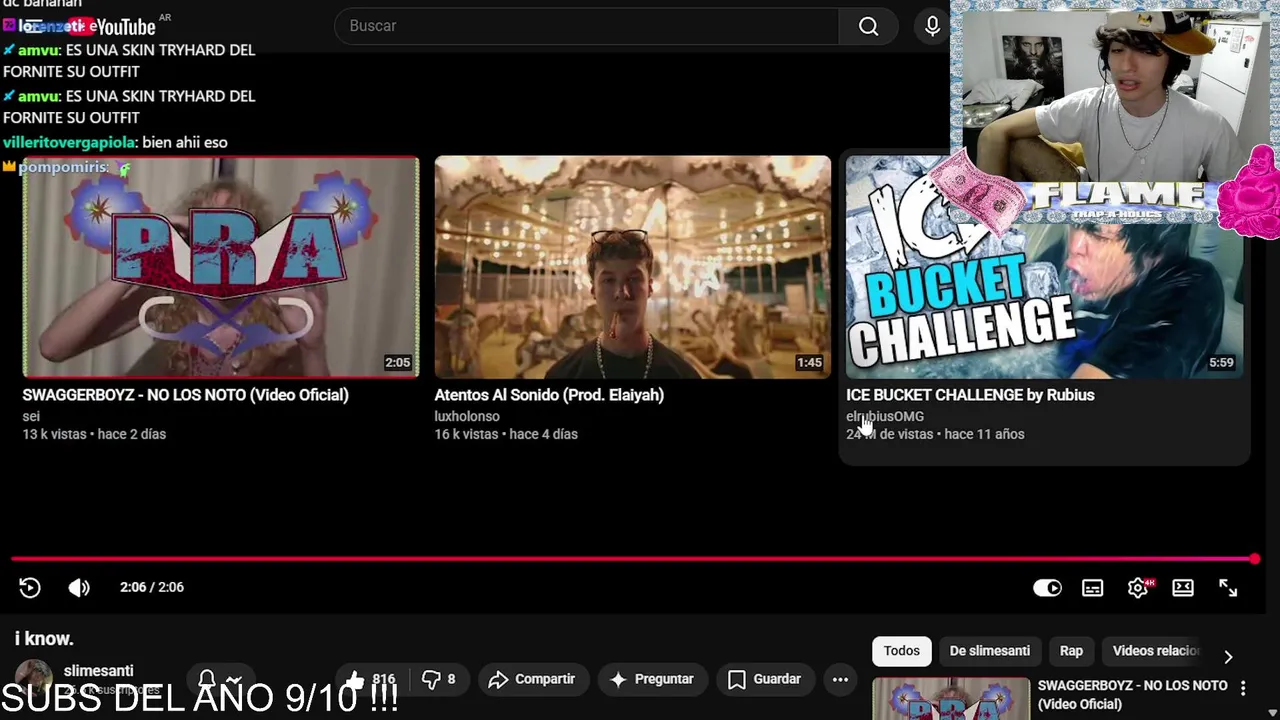Click the search magnifier icon
This screenshot has height=720, width=1280.
click(x=868, y=27)
